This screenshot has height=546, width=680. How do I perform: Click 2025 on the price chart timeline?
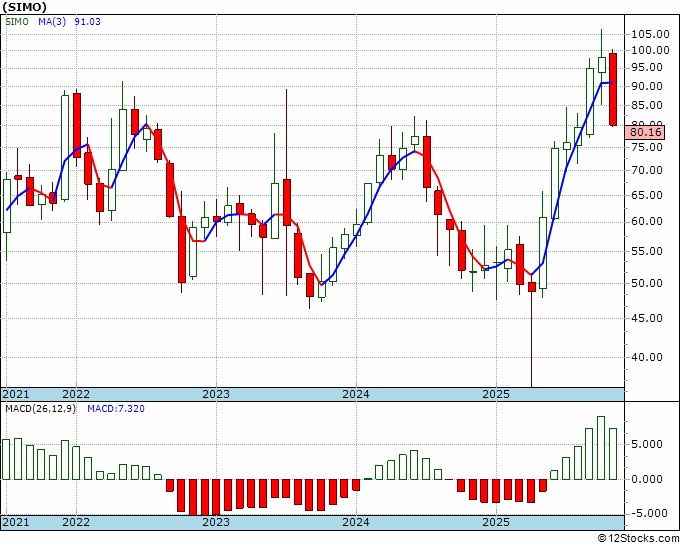click(x=497, y=394)
